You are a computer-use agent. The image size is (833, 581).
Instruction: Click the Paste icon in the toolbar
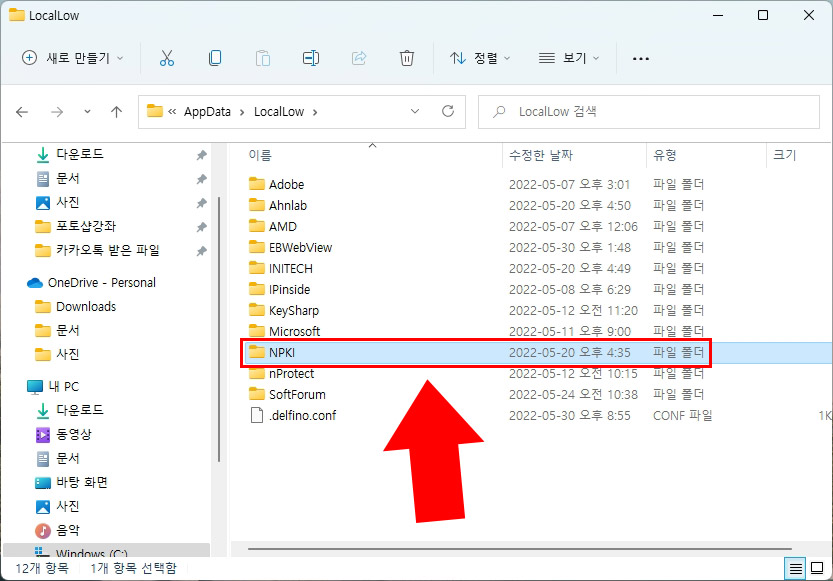pos(263,58)
